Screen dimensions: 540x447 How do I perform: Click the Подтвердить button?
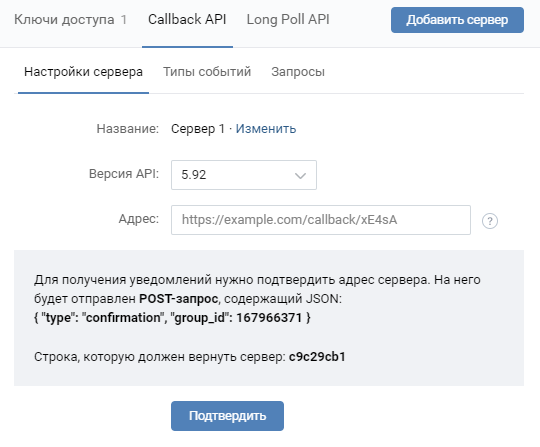[x=227, y=416]
